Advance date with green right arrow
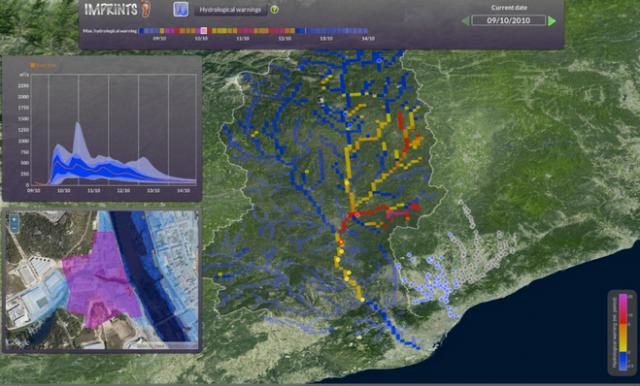 [552, 20]
